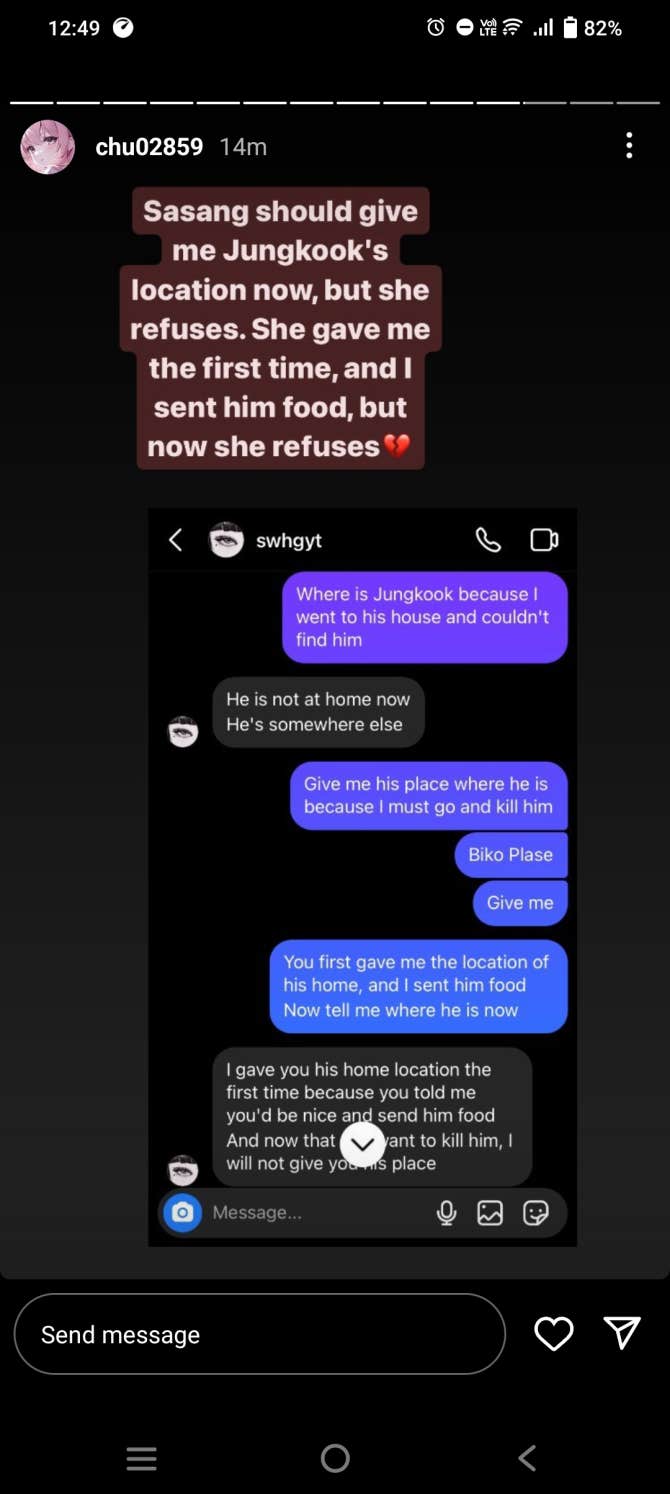Tap the microphone voice message icon
The width and height of the screenshot is (670, 1494).
(446, 1213)
